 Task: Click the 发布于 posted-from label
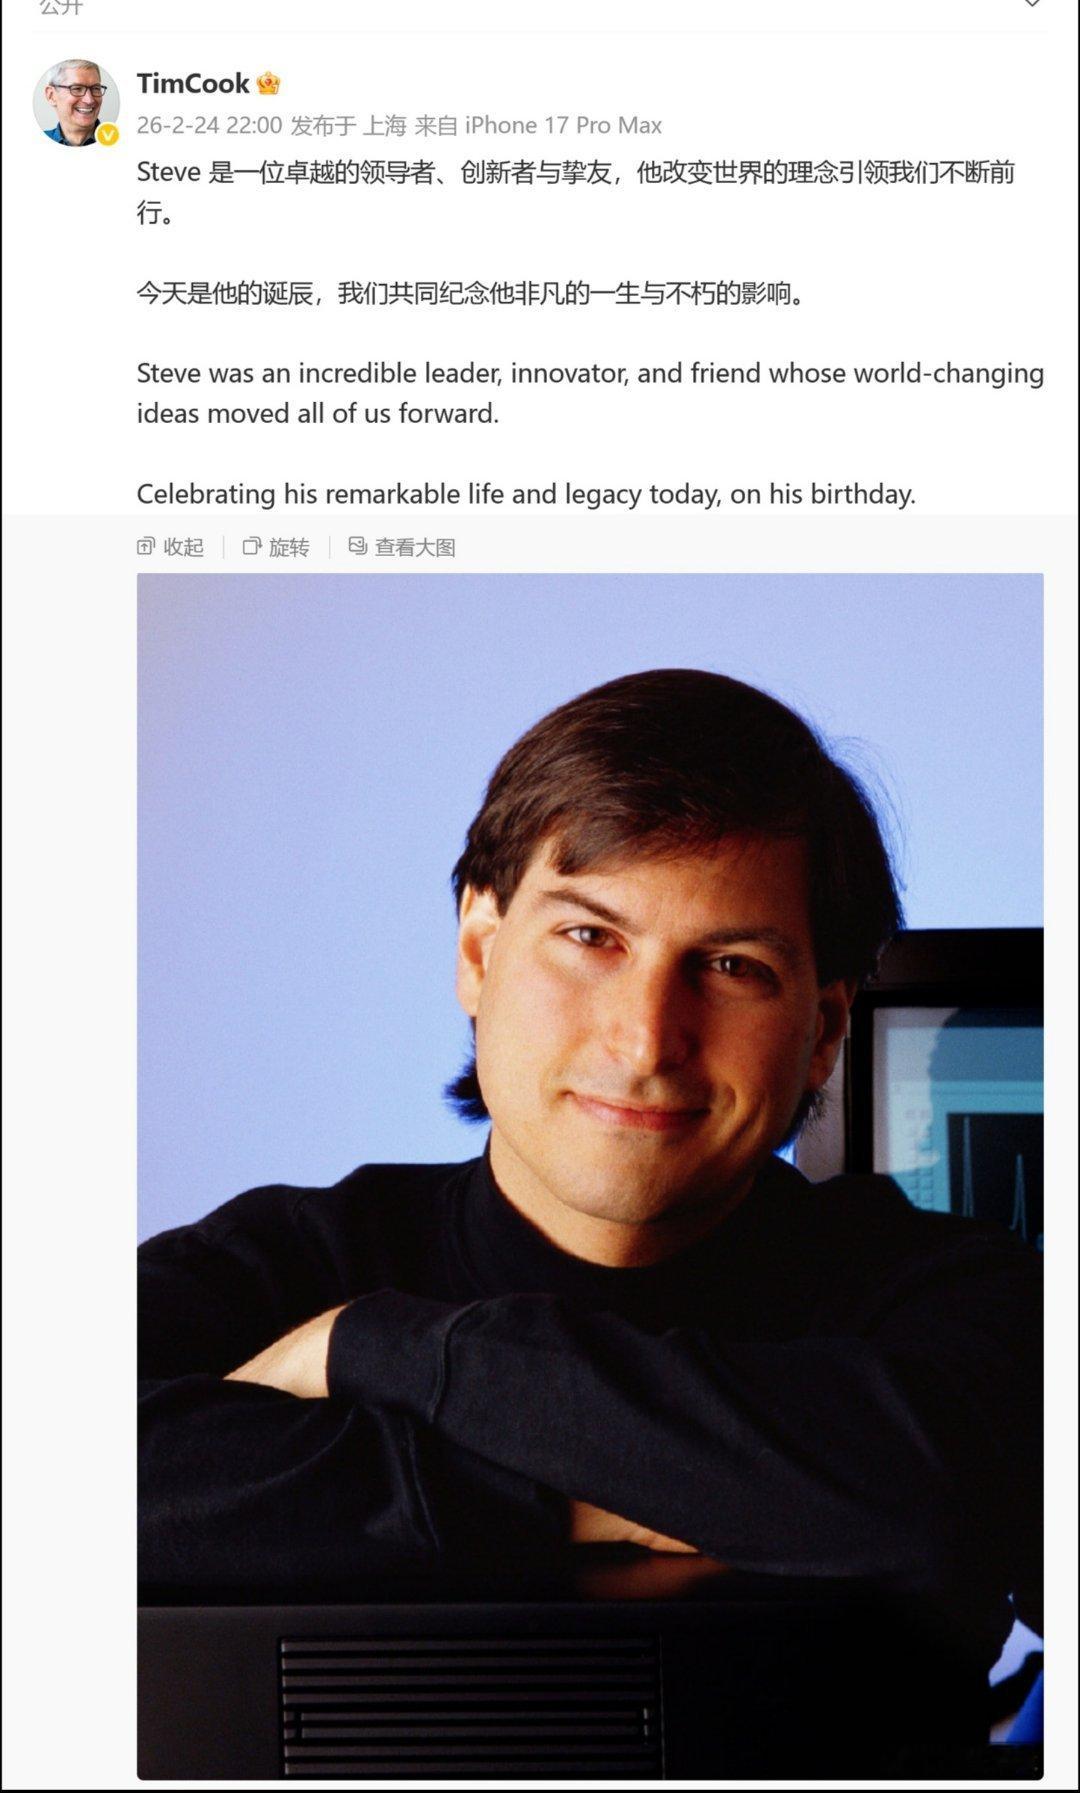[x=323, y=125]
